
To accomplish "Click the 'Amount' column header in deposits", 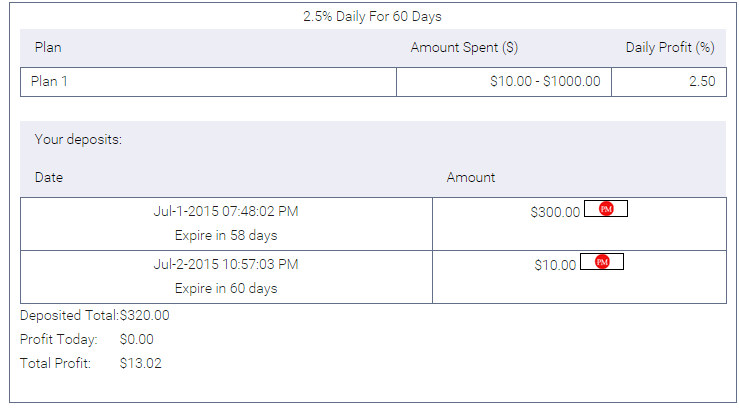I will 471,177.
